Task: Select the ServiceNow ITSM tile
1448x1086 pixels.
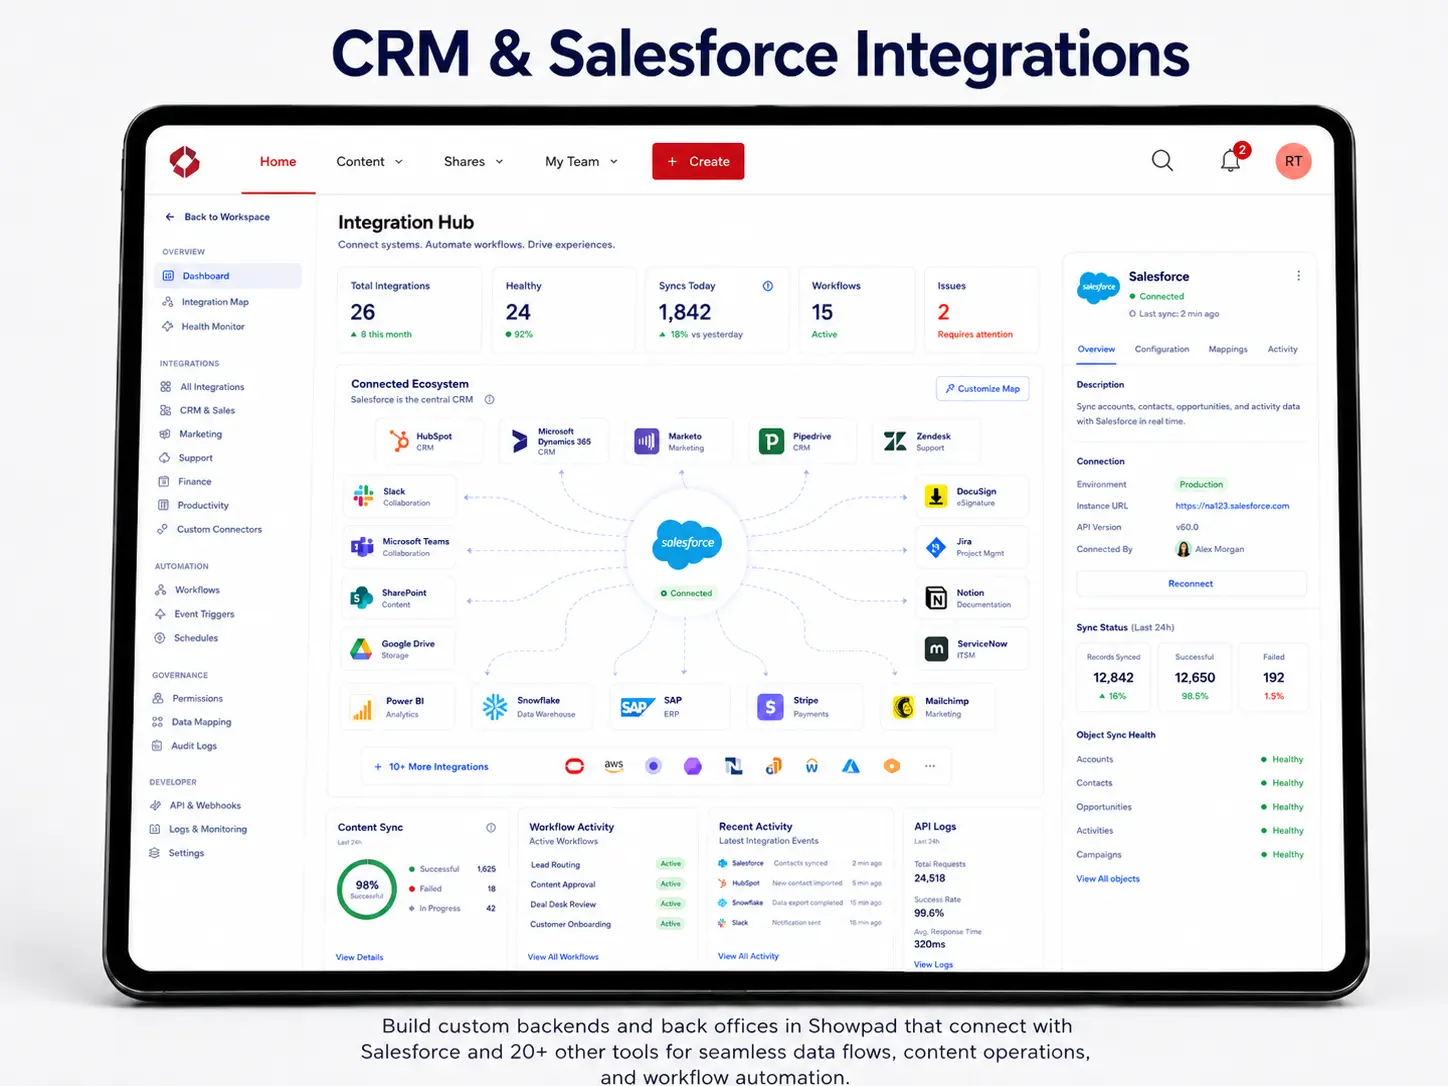Action: tap(972, 649)
